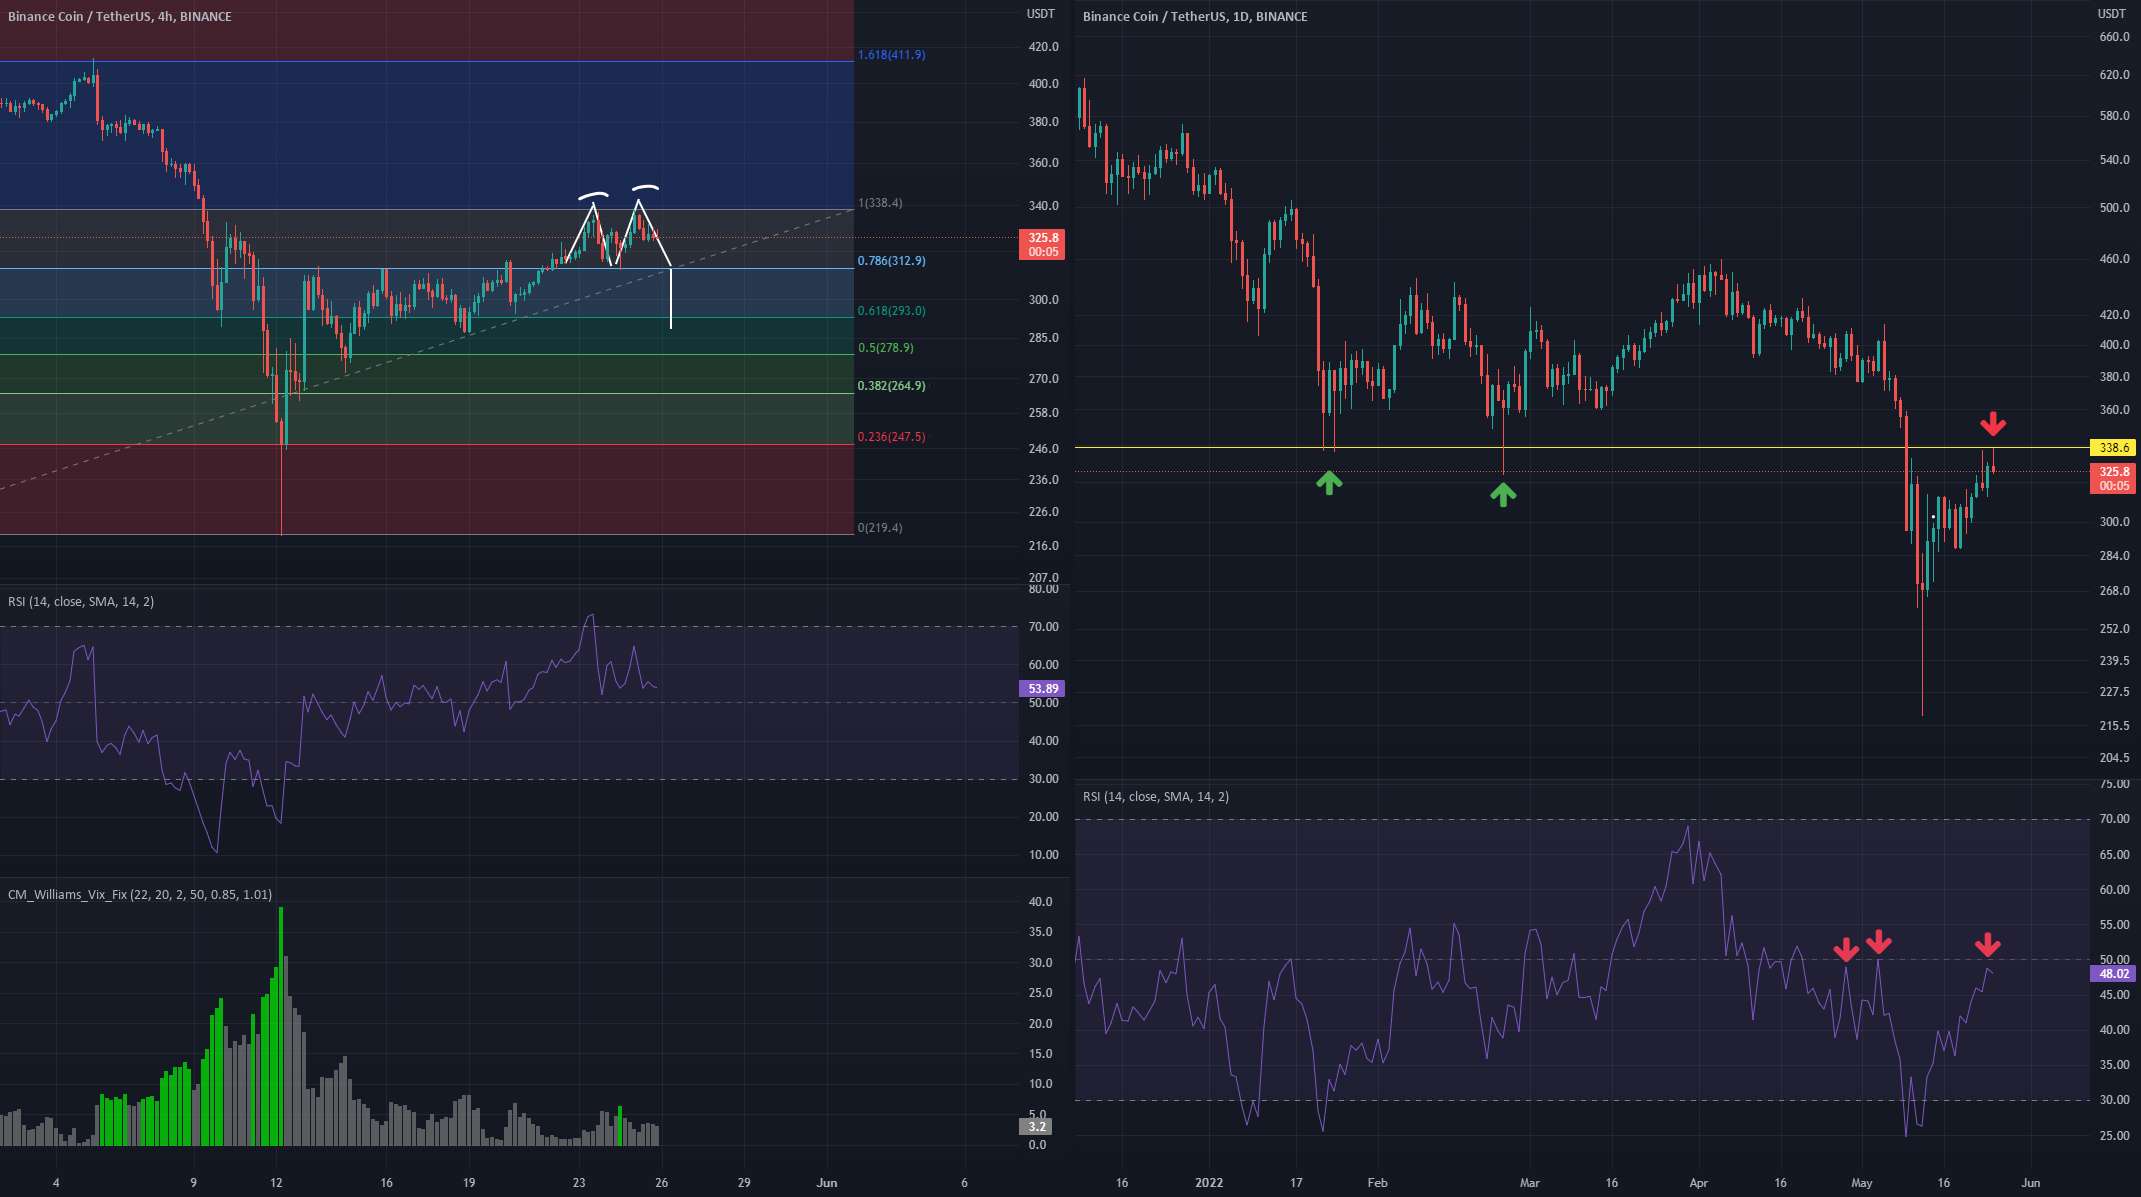Viewport: 2141px width, 1197px height.
Task: Click the 26 date label on 4h time axis
Action: coord(661,1183)
